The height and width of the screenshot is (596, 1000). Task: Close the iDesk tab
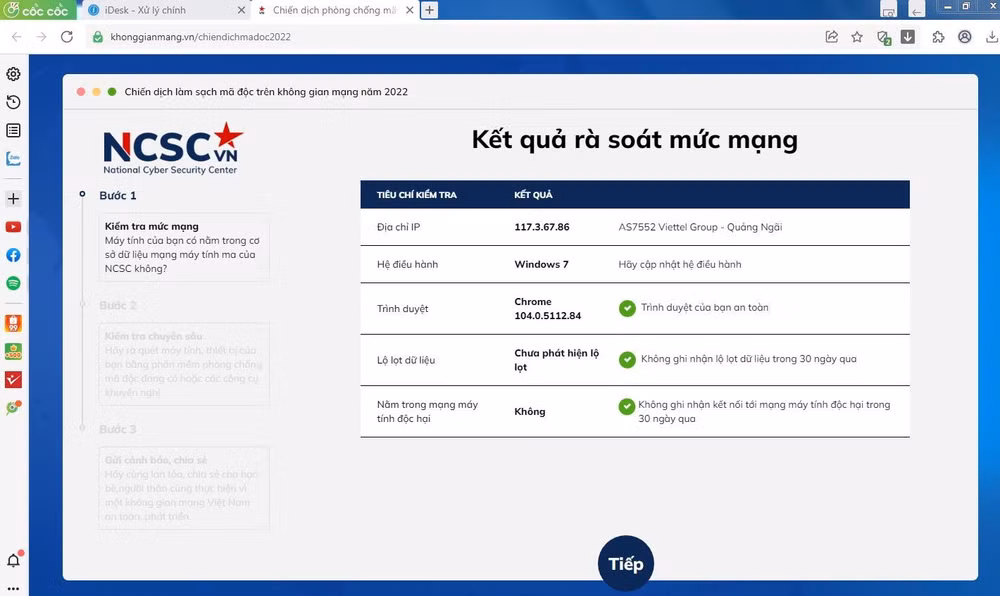coord(241,10)
